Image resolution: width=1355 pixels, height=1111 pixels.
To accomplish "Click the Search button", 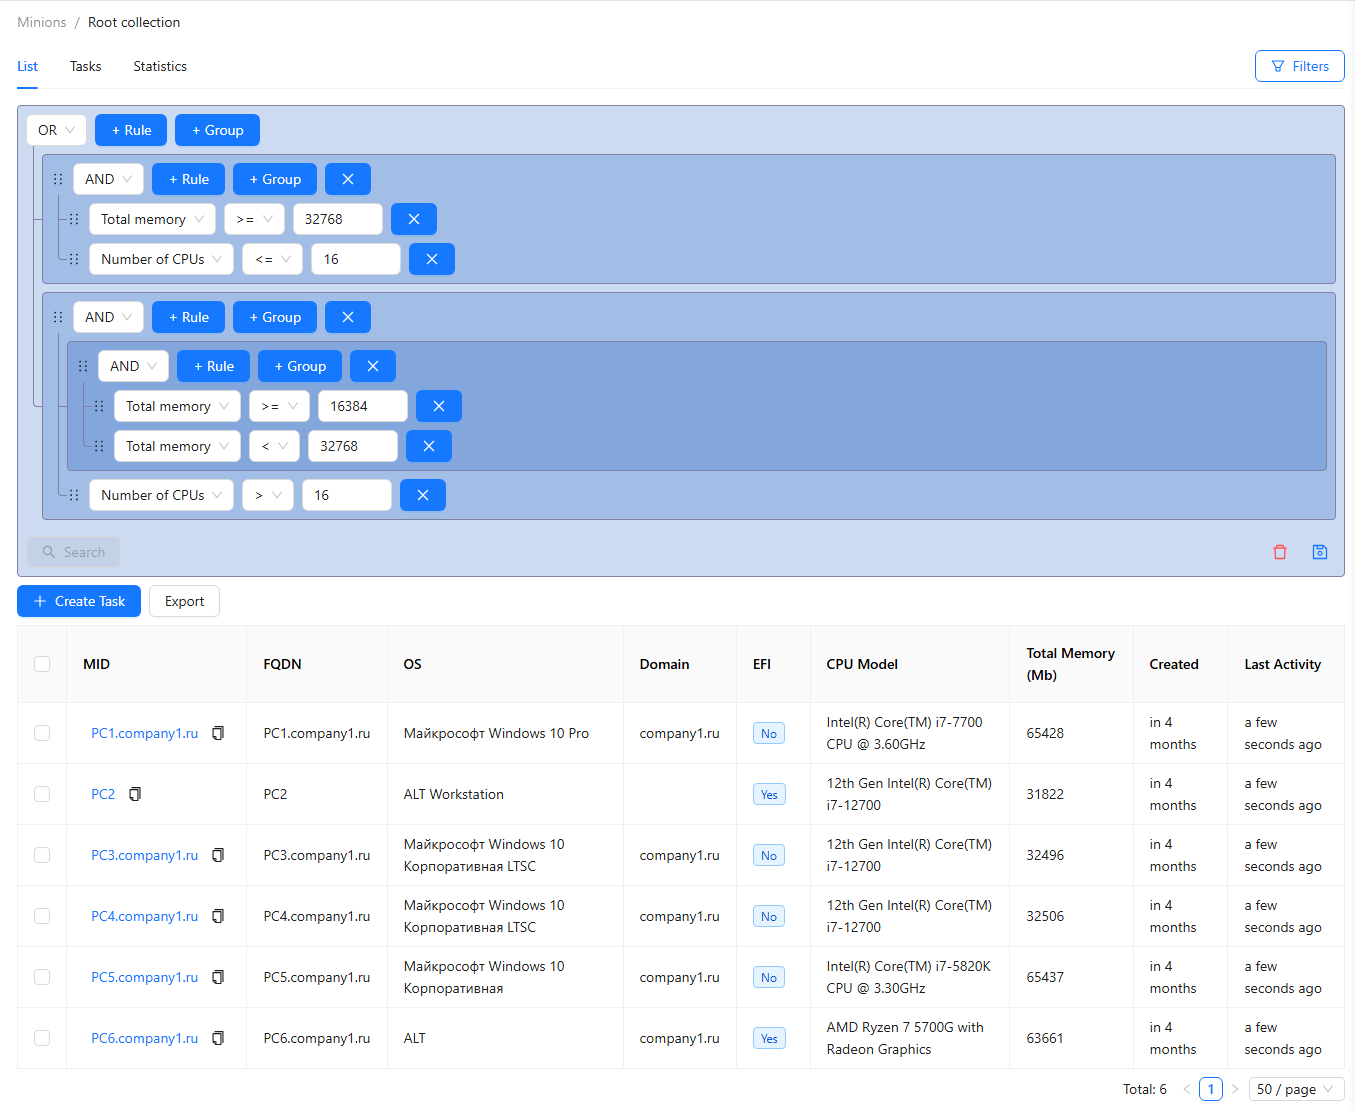I will click(73, 552).
